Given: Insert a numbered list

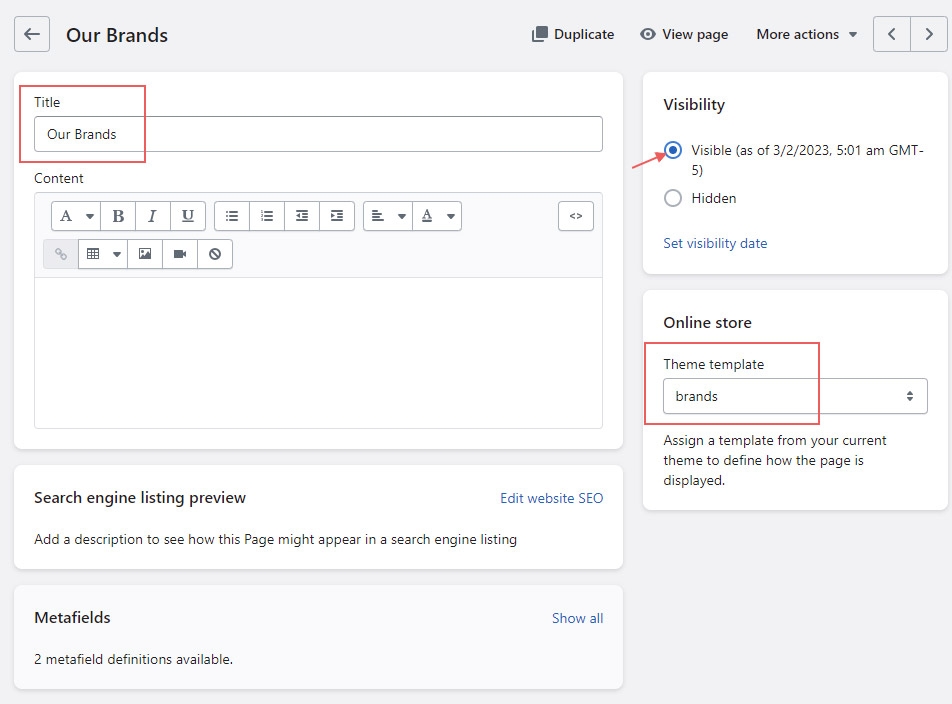Looking at the screenshot, I should point(267,216).
